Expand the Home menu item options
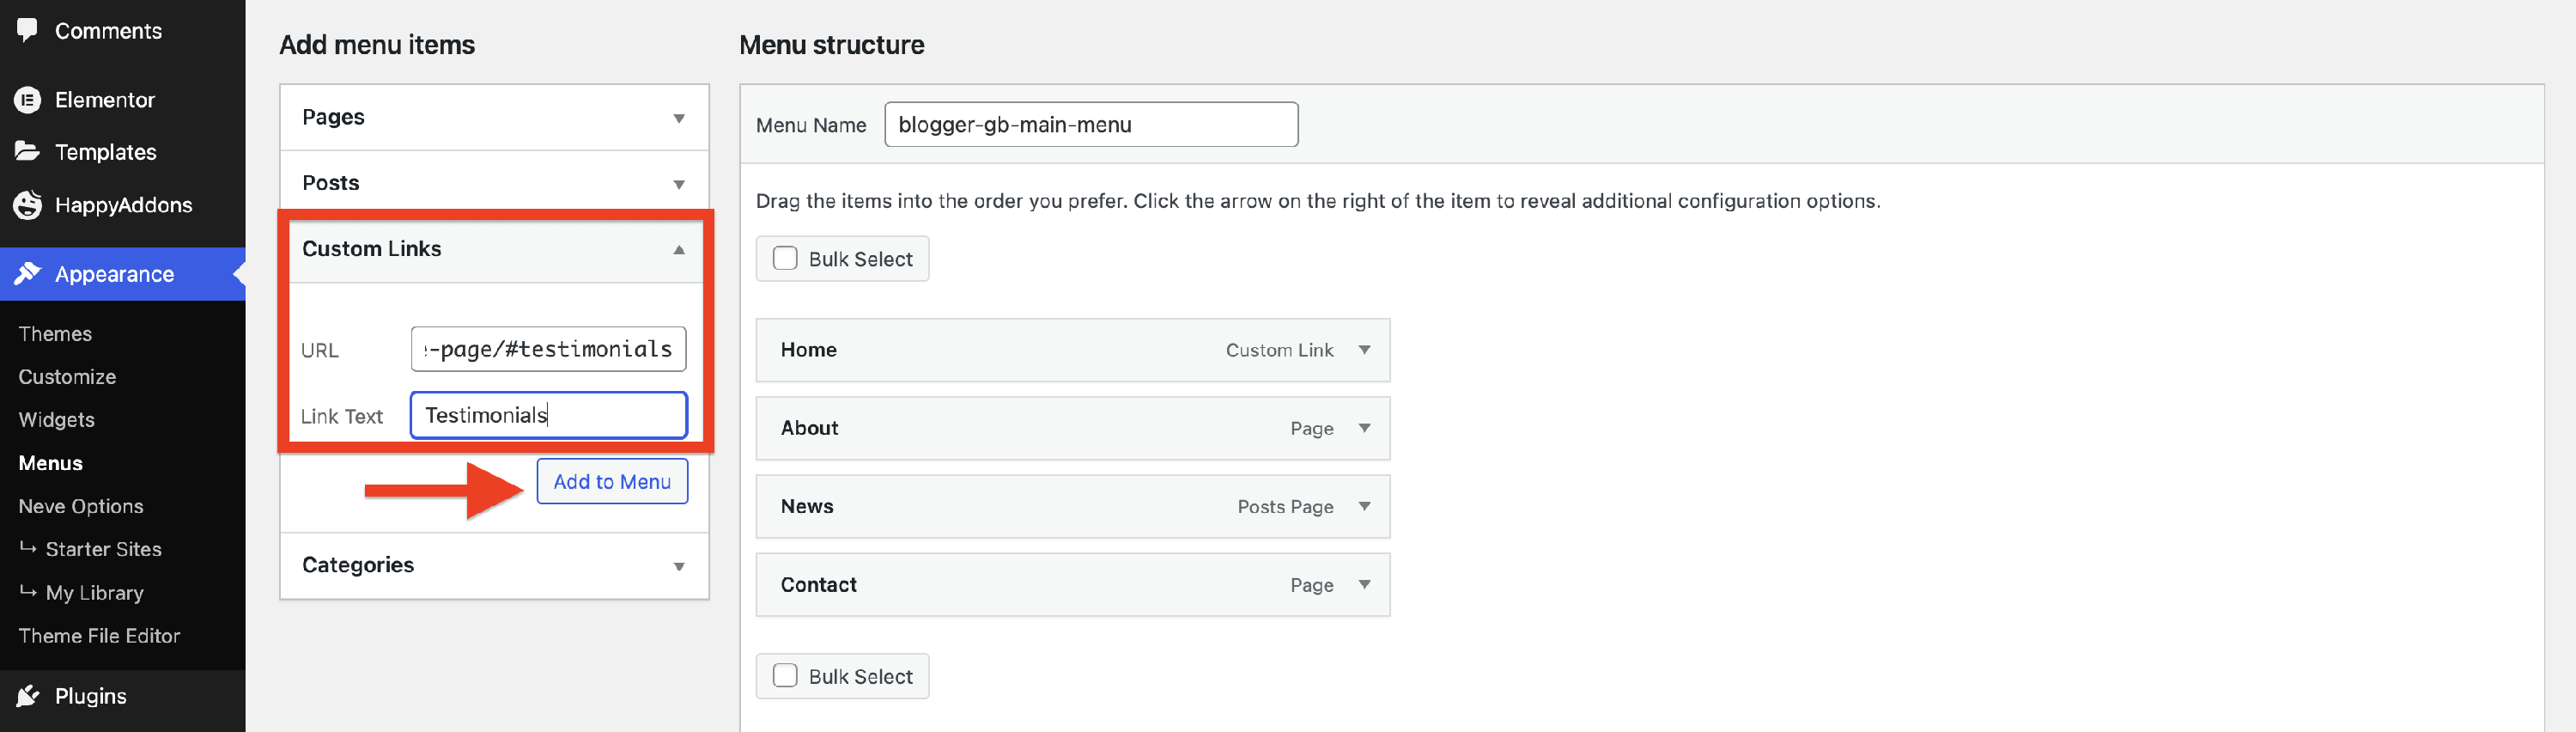Viewport: 2576px width, 732px height. [x=1364, y=350]
